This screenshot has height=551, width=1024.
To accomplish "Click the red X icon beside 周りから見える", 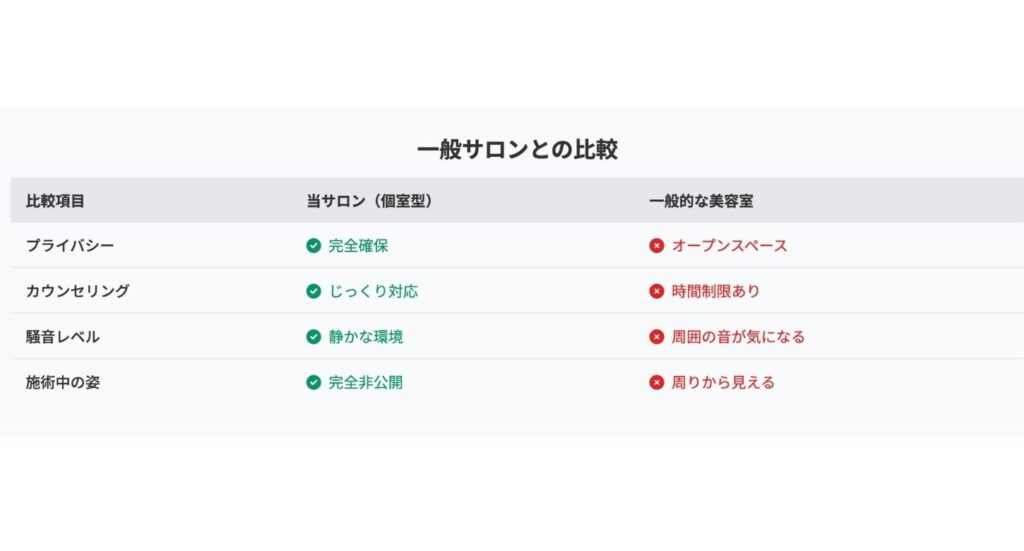I will [x=656, y=383].
